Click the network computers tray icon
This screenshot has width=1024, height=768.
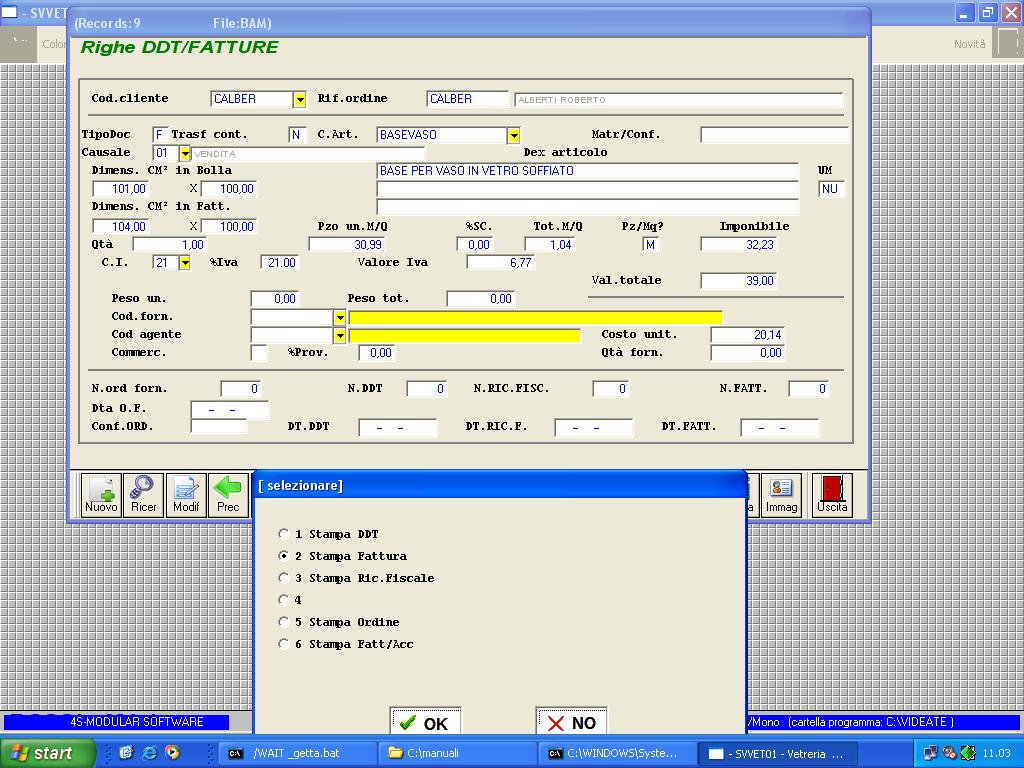click(930, 753)
